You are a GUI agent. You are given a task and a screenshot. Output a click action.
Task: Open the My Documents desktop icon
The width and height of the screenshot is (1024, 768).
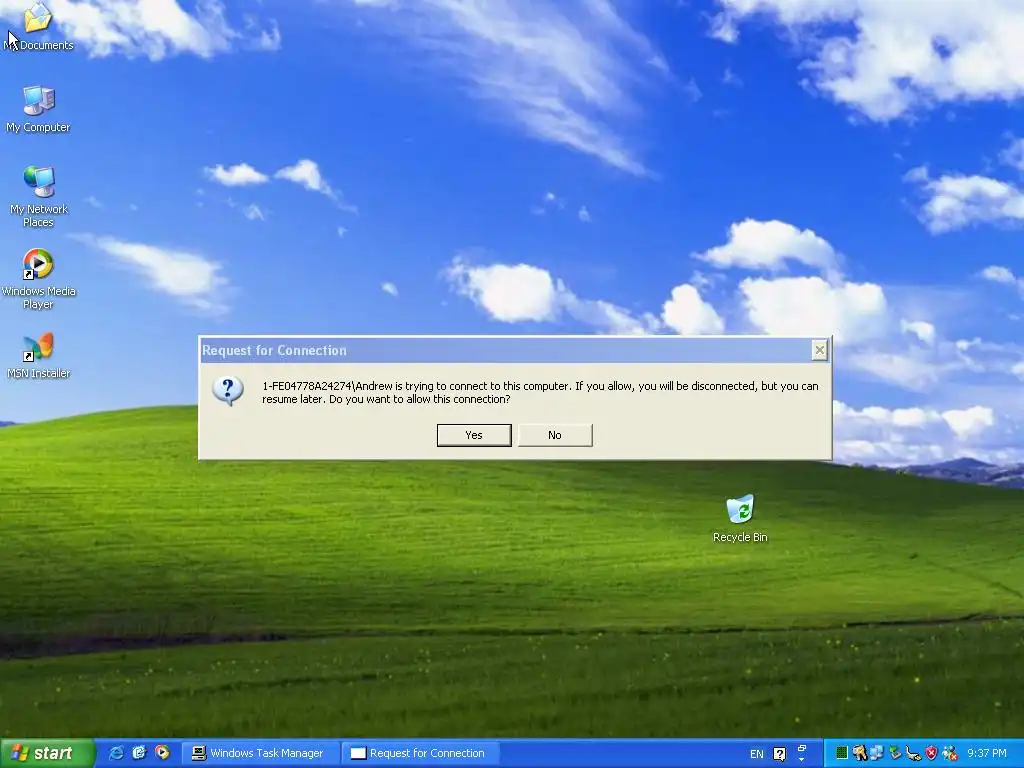[38, 27]
